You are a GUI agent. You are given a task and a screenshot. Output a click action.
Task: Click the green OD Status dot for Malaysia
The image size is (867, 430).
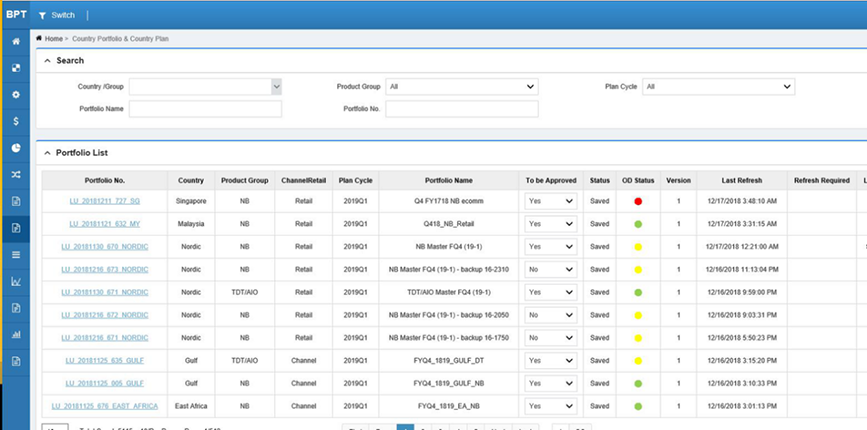coord(638,224)
